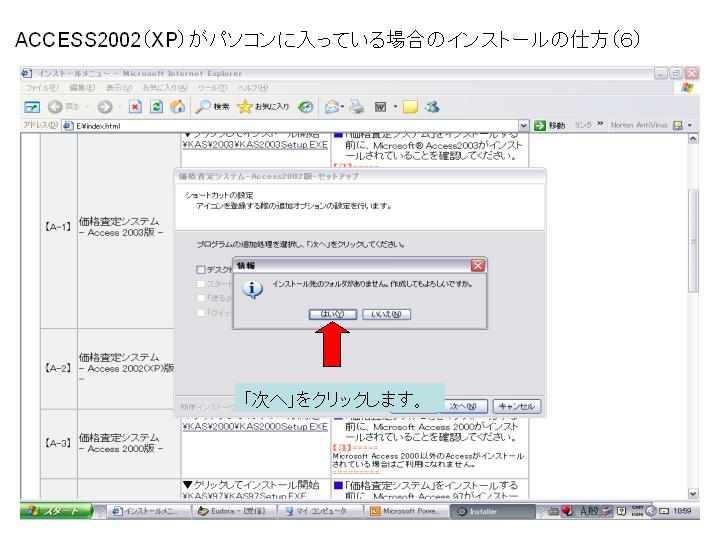Click the question mark help icon in tray
Image resolution: width=720 pixels, height=540 pixels.
[x=621, y=511]
